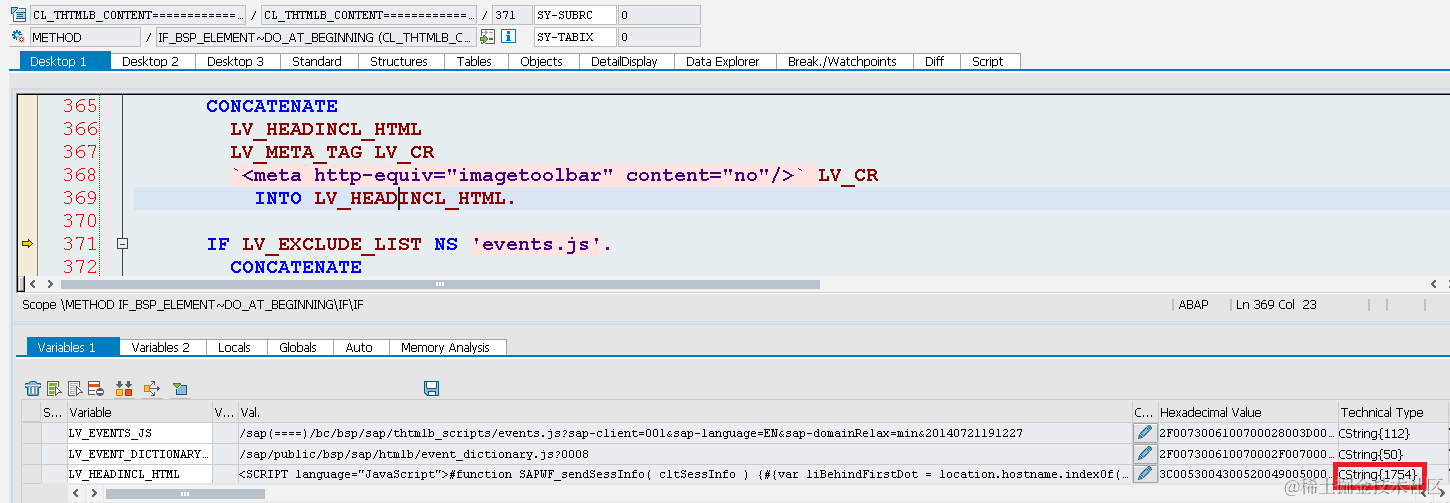This screenshot has height=503, width=1450.
Task: Click the code editor horizontal scrollbar thumb
Action: tap(440, 284)
